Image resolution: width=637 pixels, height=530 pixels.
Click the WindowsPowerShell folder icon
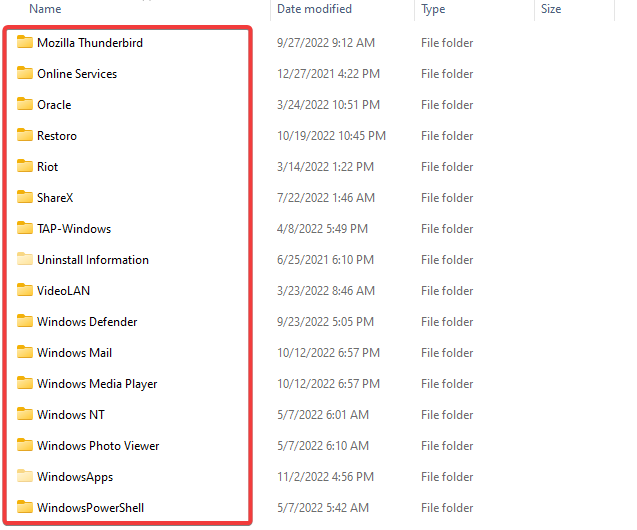point(25,507)
